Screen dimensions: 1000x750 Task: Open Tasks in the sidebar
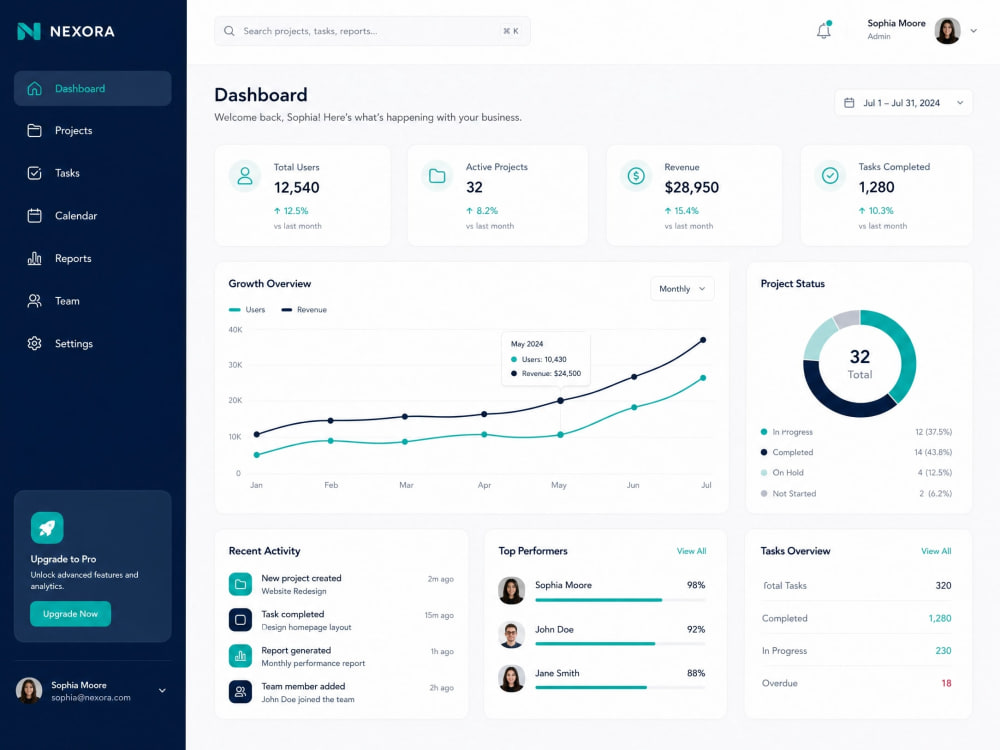pos(92,173)
